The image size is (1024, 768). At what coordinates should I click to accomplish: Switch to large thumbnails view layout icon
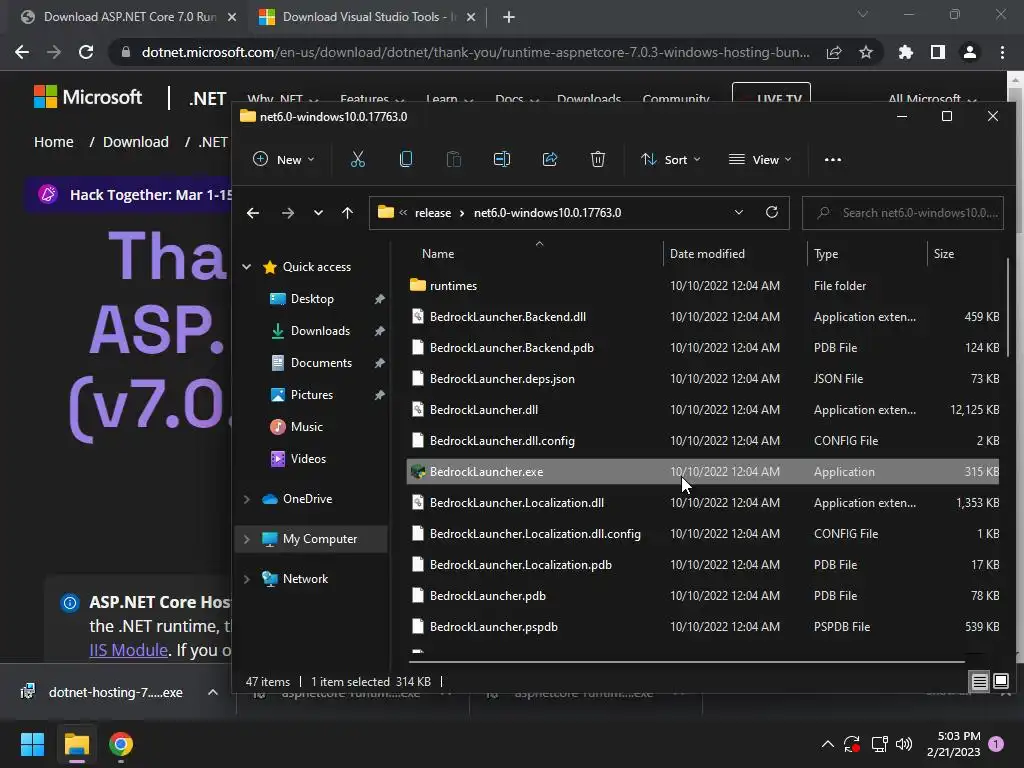pos(1001,682)
